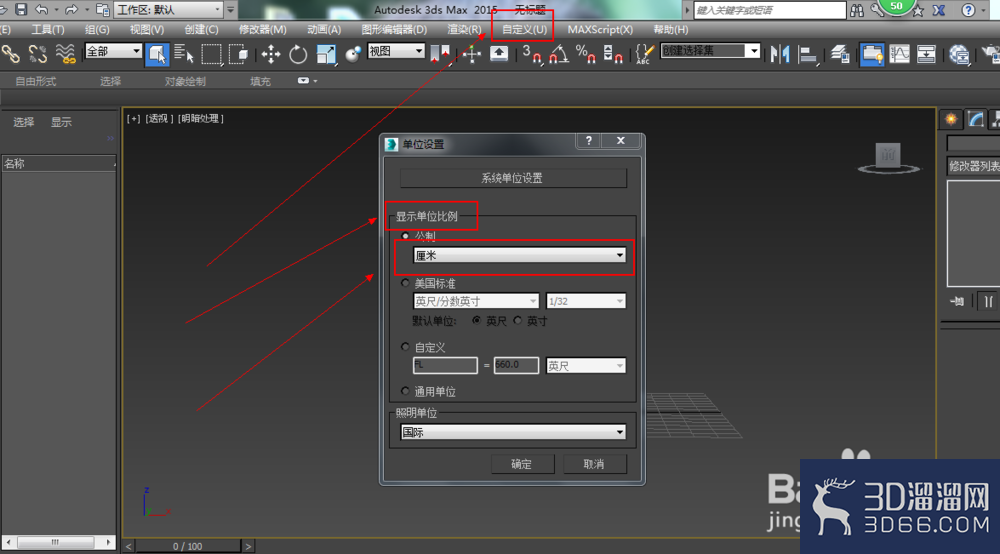Click the Undo arrow icon
The height and width of the screenshot is (554, 1000).
click(41, 9)
